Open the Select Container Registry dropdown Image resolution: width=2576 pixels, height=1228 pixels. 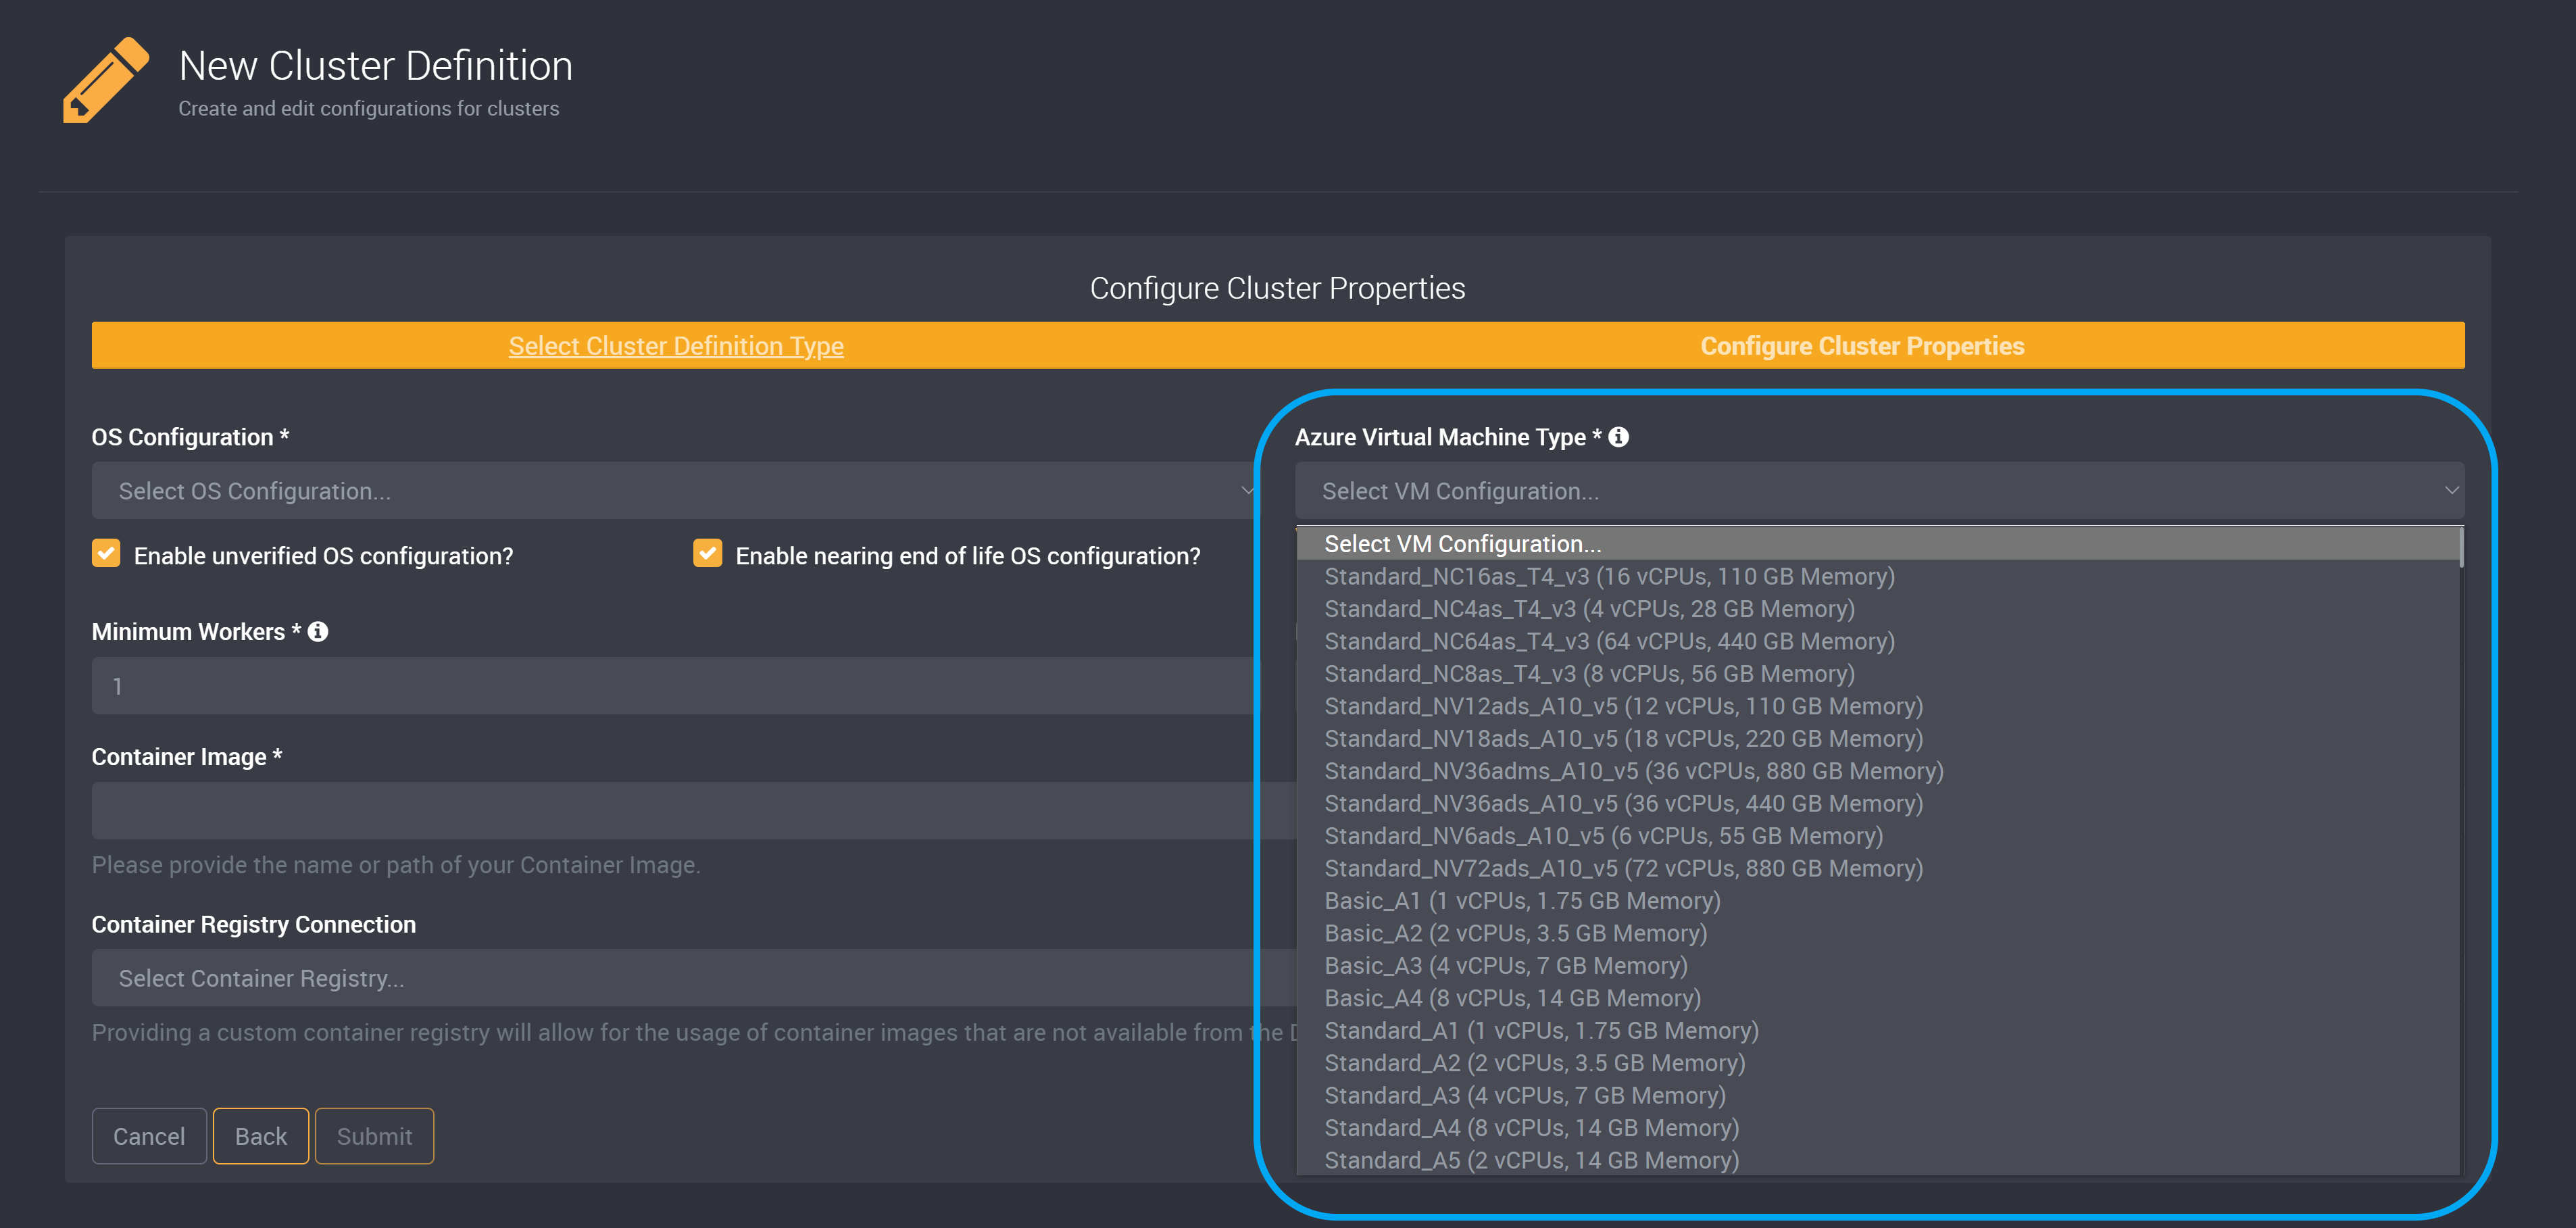click(x=694, y=977)
